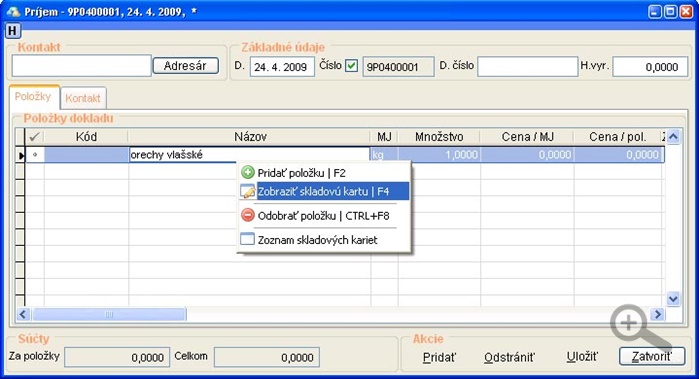
Task: Switch to the Položky tab
Action: pos(33,97)
